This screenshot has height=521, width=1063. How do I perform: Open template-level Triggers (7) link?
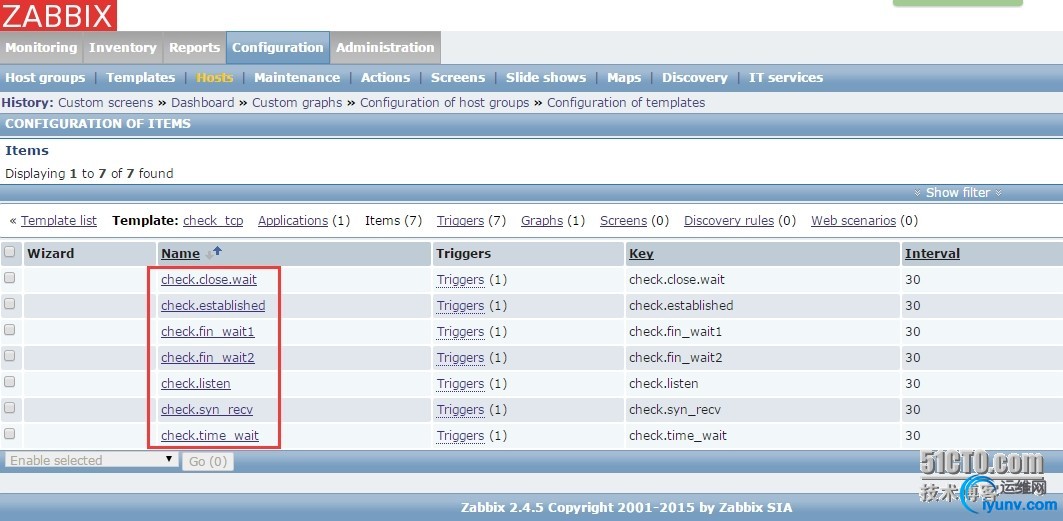tap(460, 220)
